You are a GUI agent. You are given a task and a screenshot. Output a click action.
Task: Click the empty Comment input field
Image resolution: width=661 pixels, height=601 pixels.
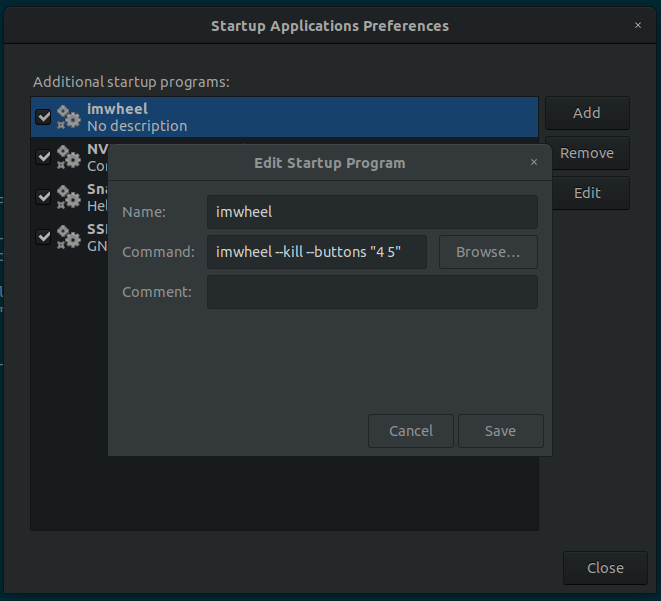372,292
